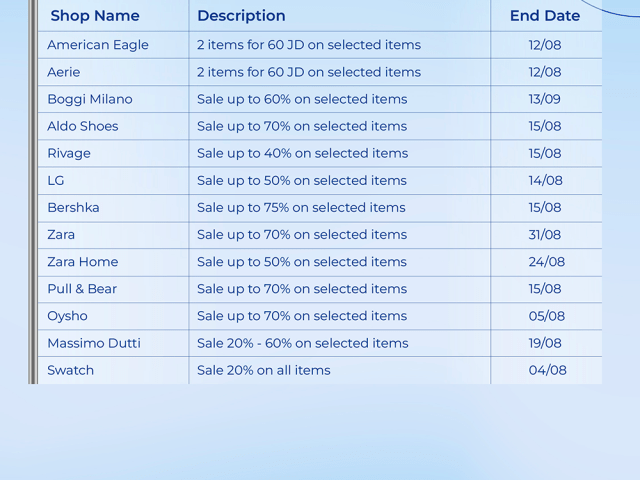This screenshot has height=480, width=640.
Task: Click the "Sale 20% on all items" description
Action: click(264, 369)
